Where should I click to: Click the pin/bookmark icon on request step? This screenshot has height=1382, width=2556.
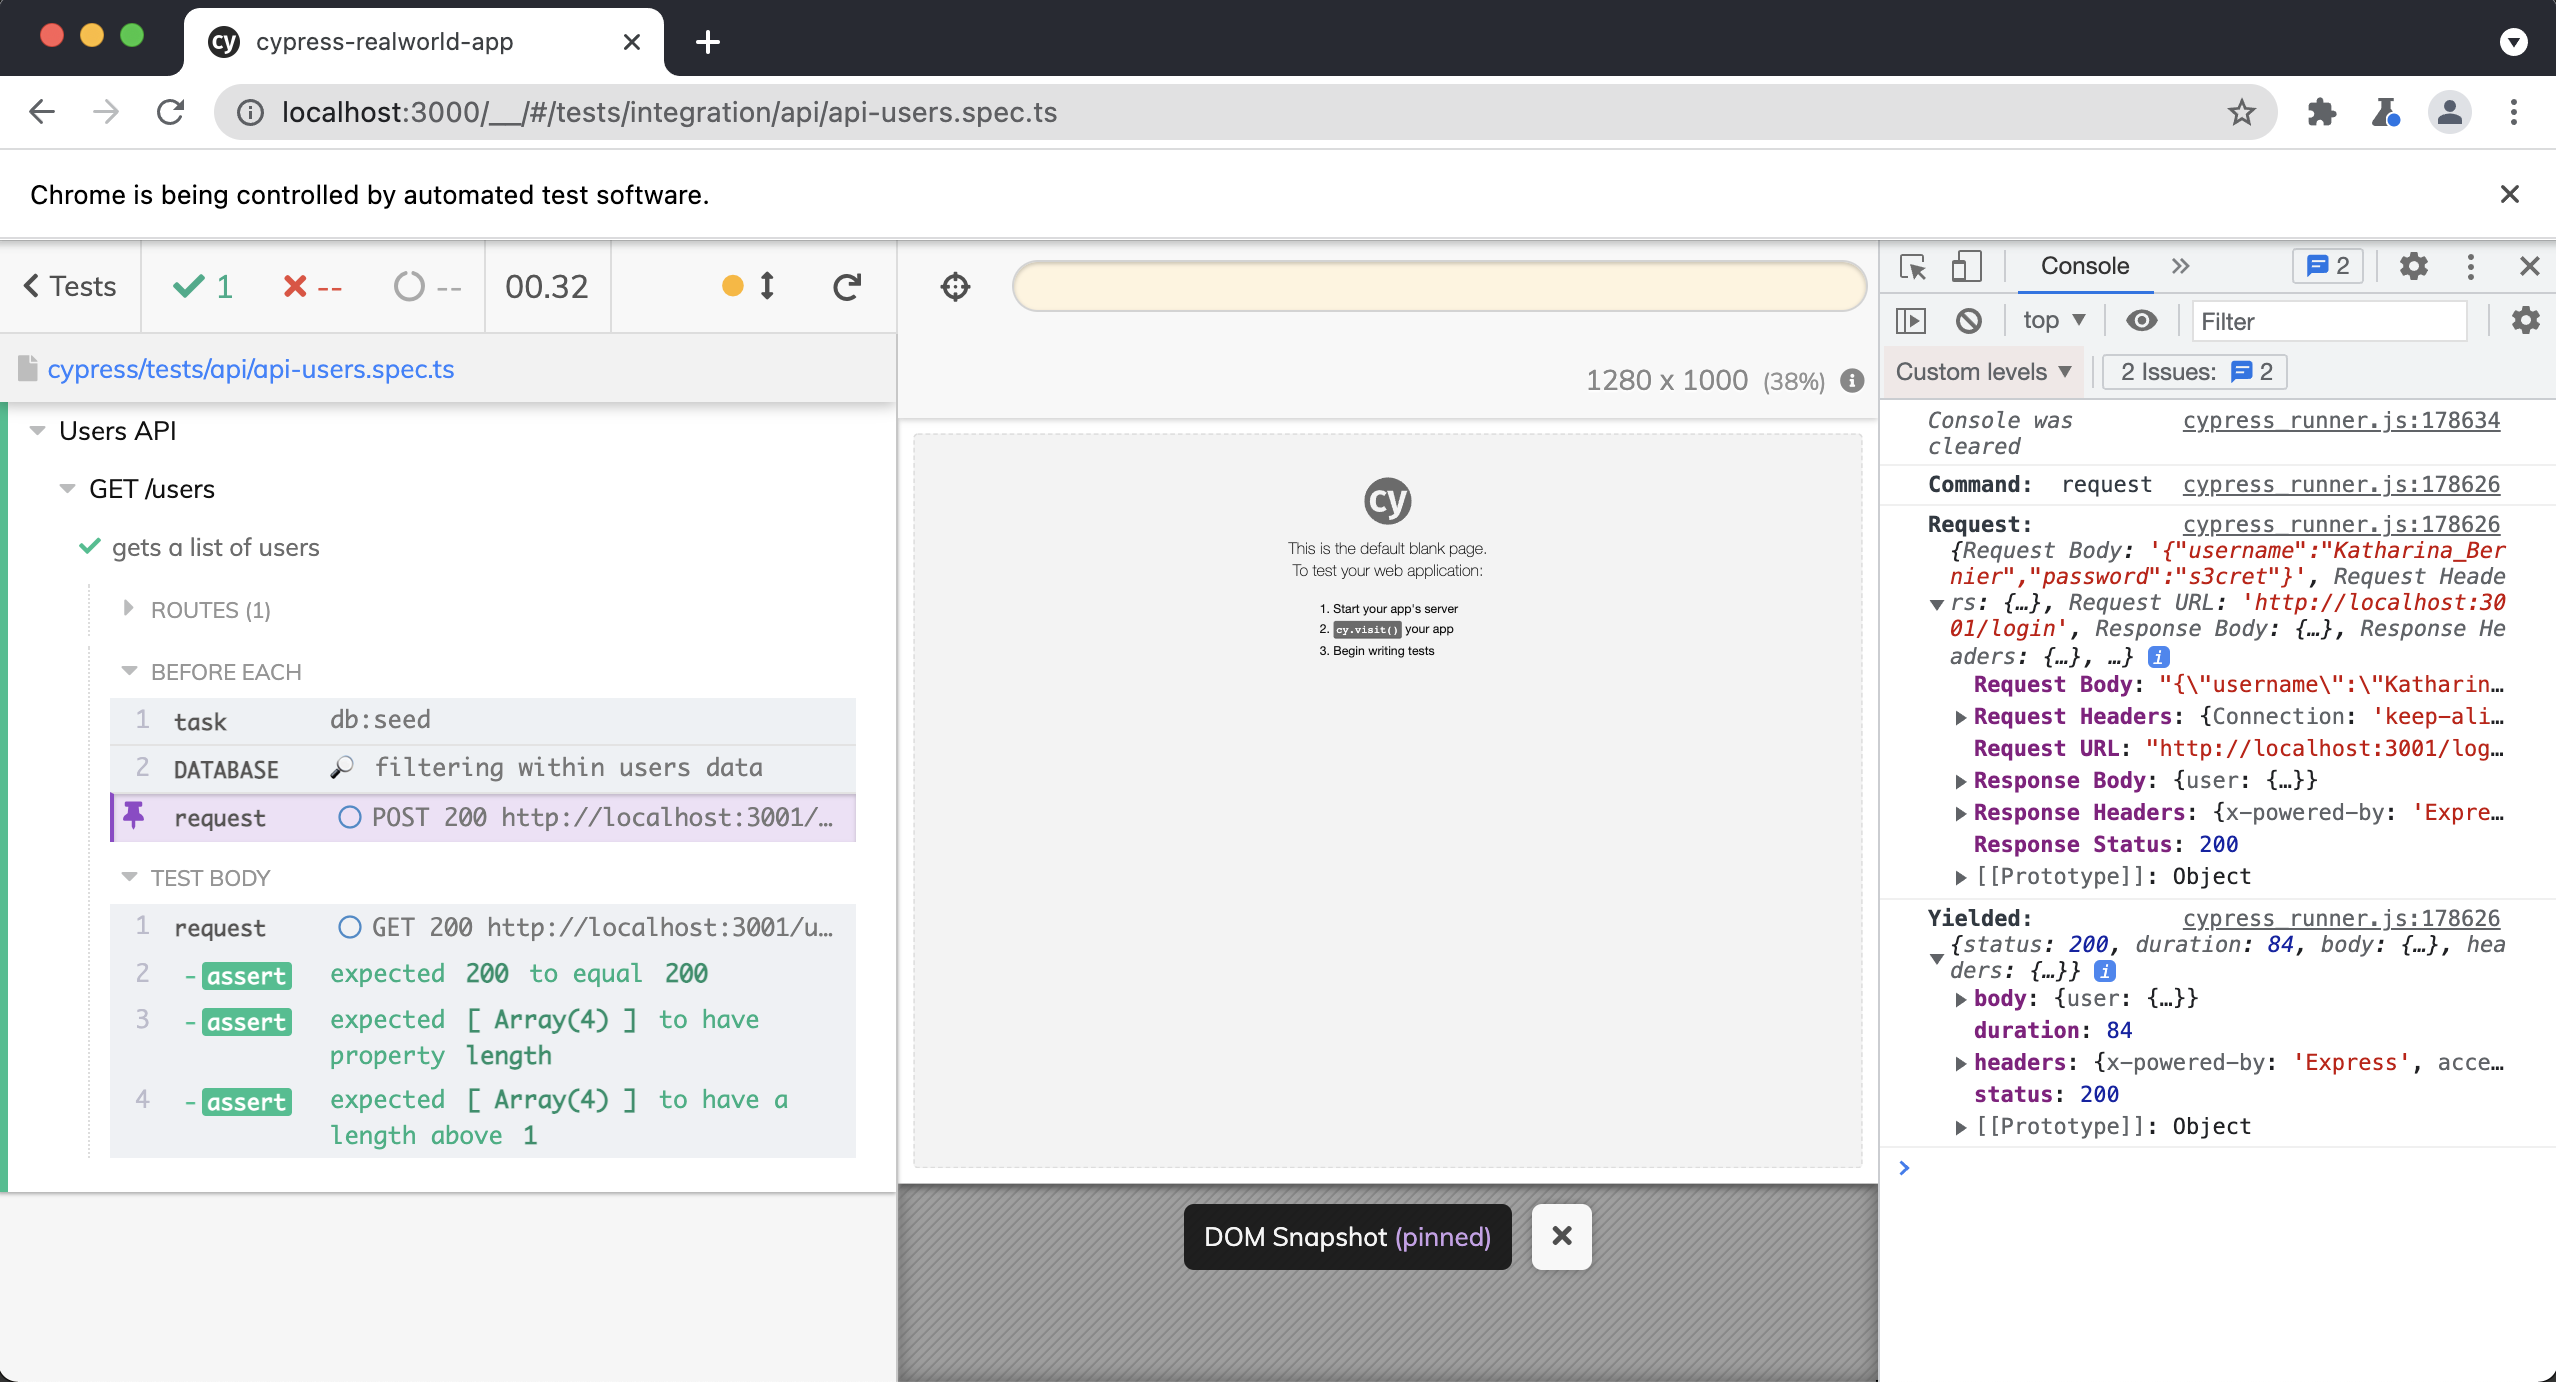[x=133, y=817]
